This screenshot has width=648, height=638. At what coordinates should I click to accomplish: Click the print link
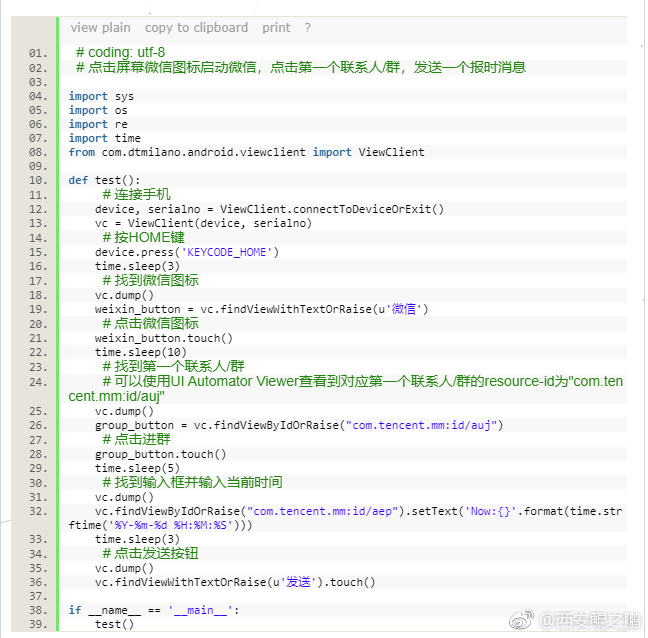pyautogui.click(x=276, y=28)
